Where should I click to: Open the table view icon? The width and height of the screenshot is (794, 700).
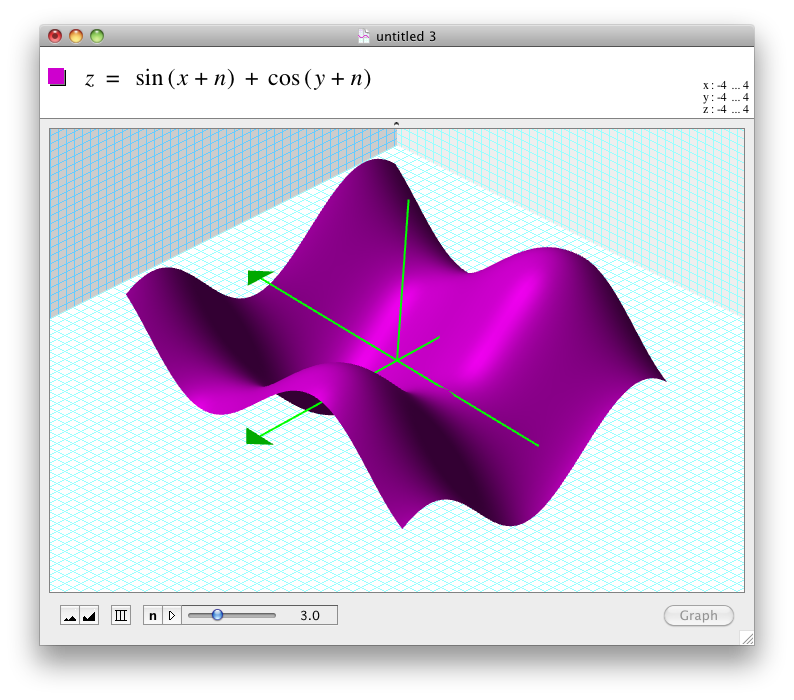click(x=121, y=615)
